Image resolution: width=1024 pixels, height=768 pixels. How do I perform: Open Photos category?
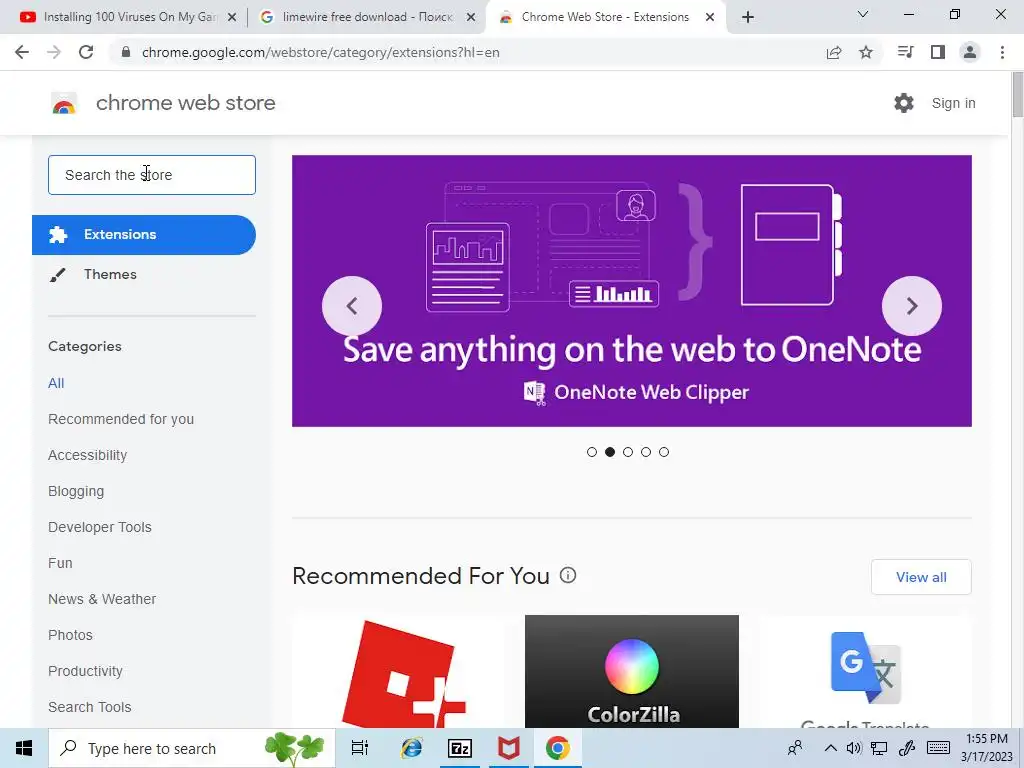[71, 635]
